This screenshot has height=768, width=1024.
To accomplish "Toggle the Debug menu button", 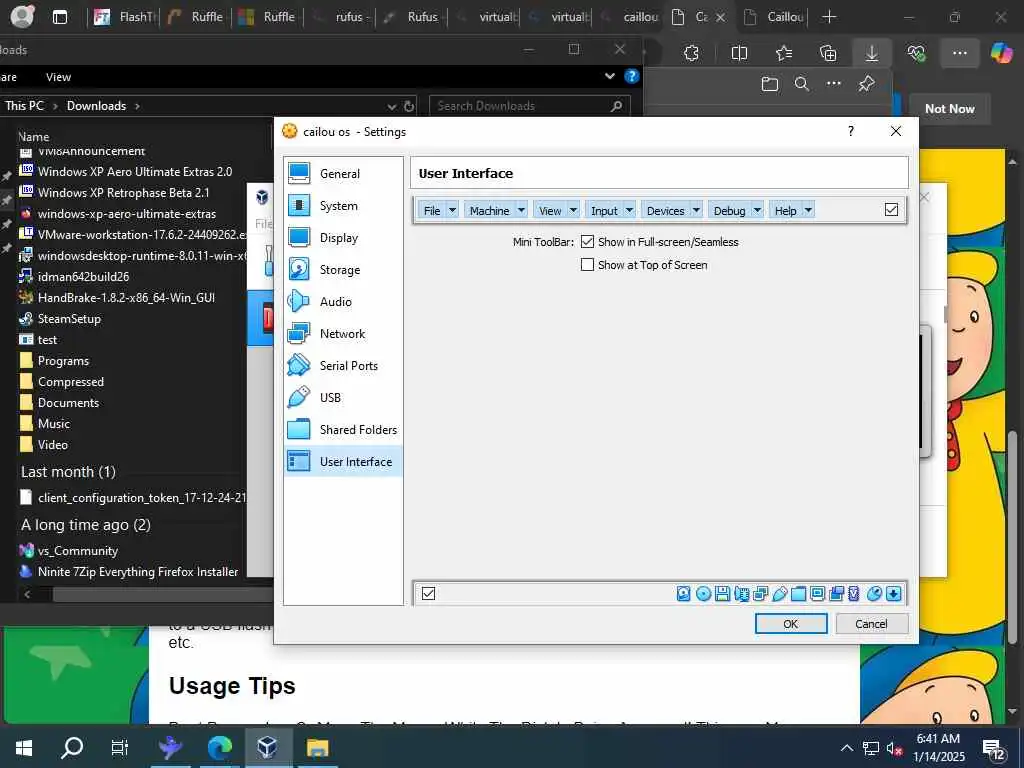I will coord(729,210).
